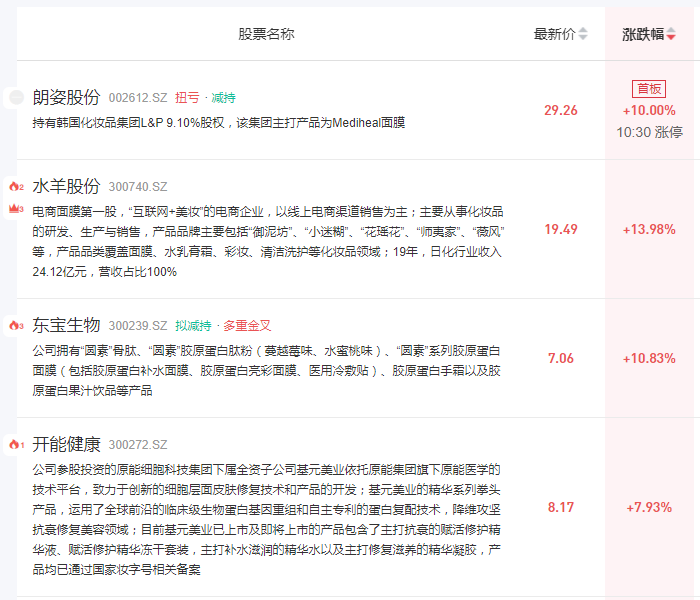Click stock code 002612.SZ
The height and width of the screenshot is (600, 700).
pos(138,98)
